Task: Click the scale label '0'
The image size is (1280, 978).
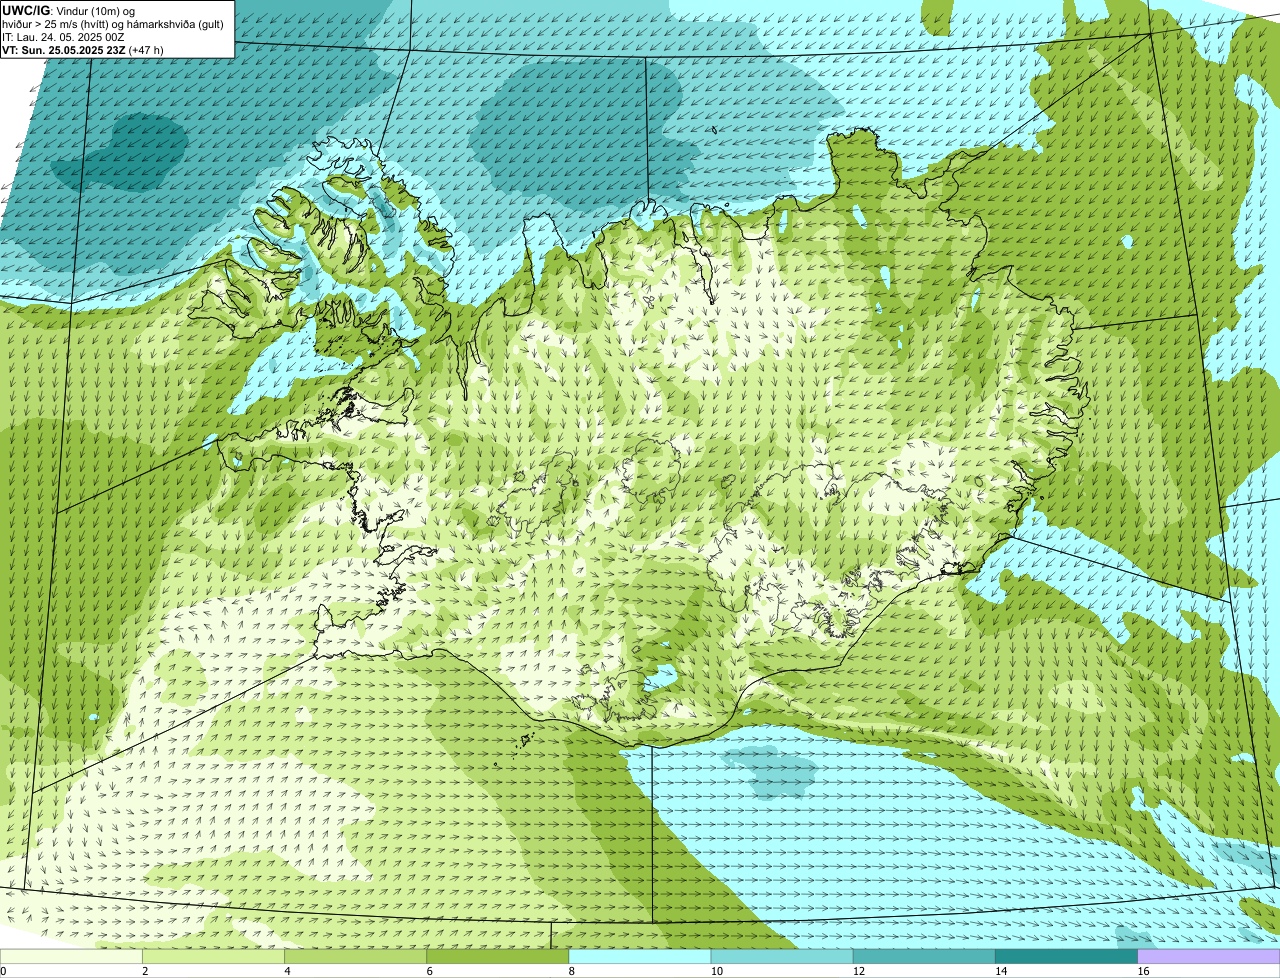Action: [x=3, y=971]
